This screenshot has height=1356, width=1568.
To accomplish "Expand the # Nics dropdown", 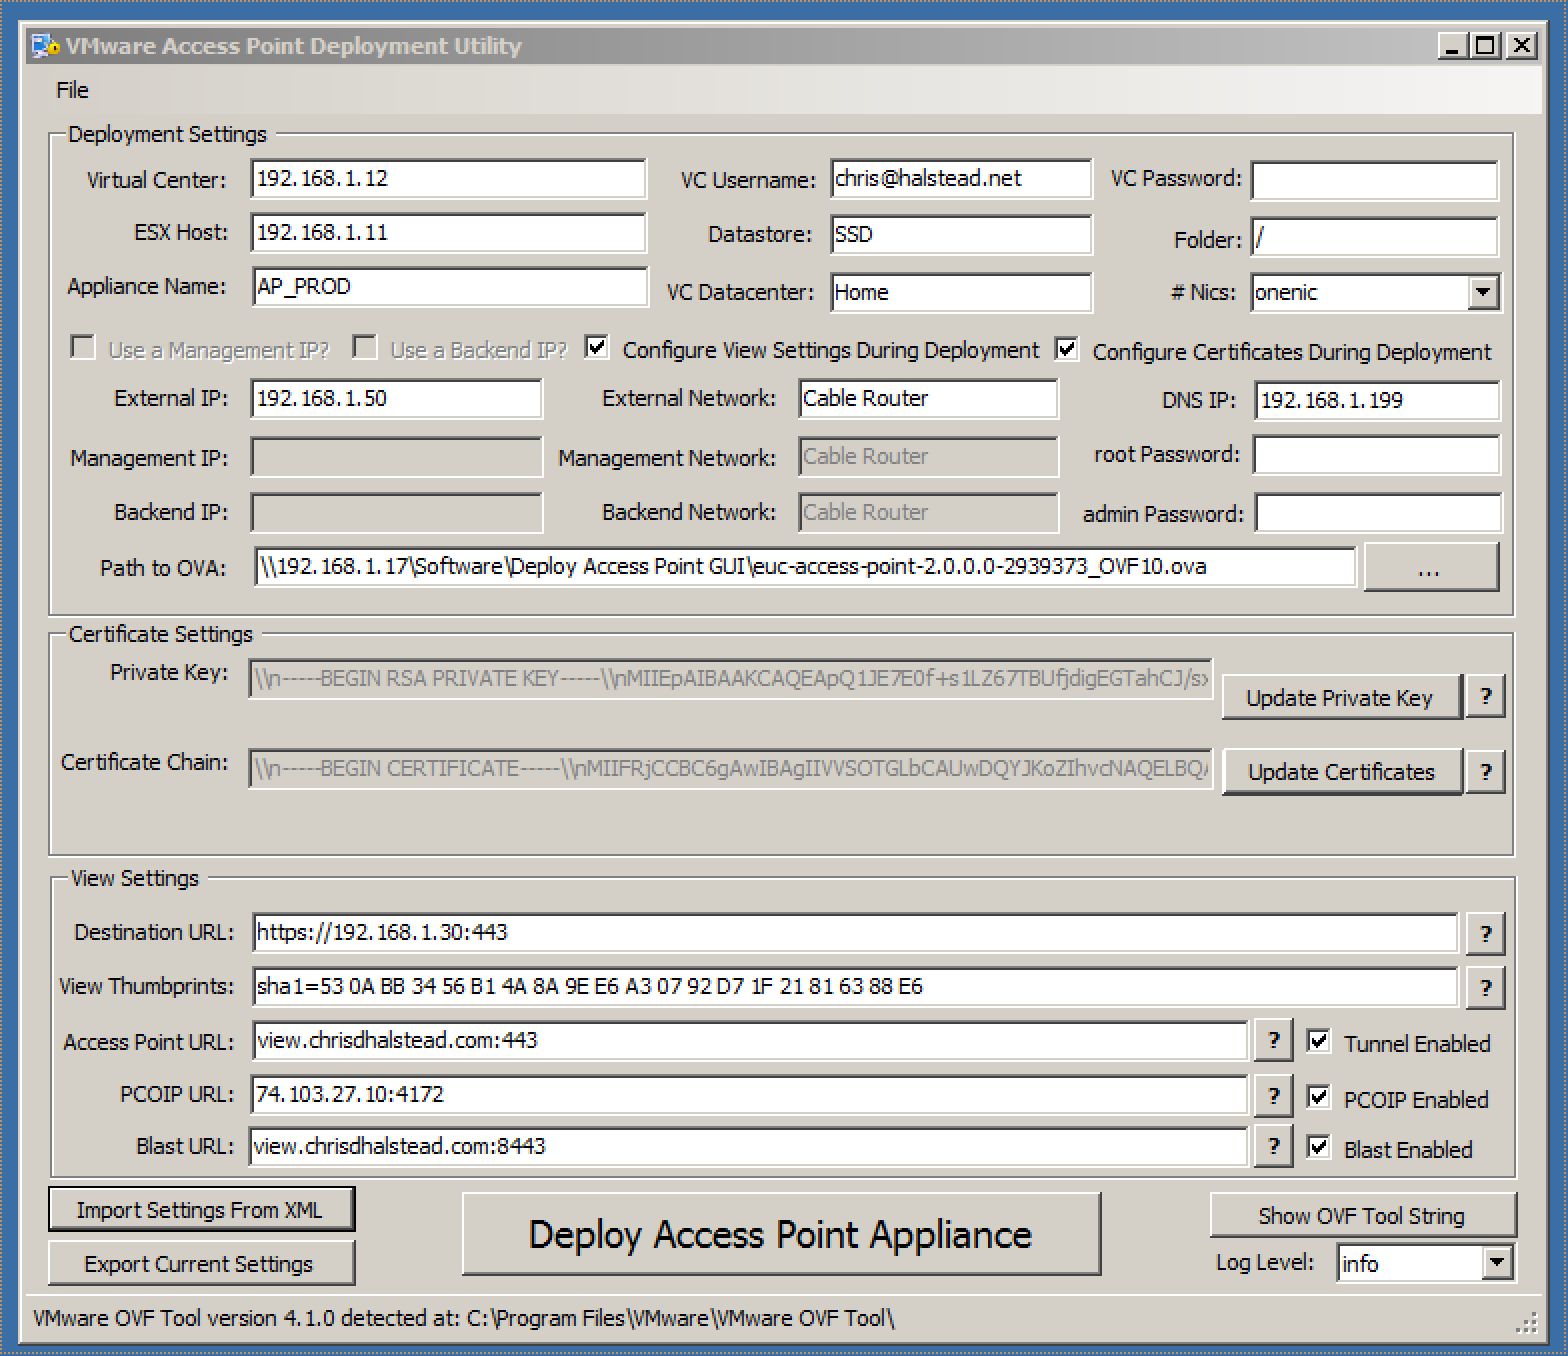I will [1483, 293].
